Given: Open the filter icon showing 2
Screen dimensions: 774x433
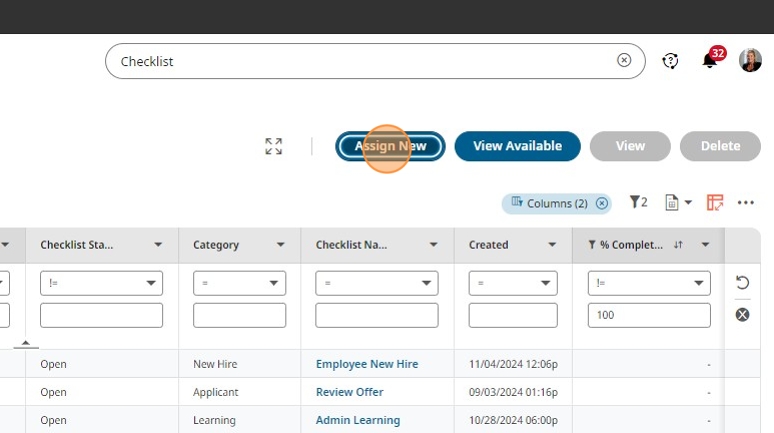Looking at the screenshot, I should [638, 202].
